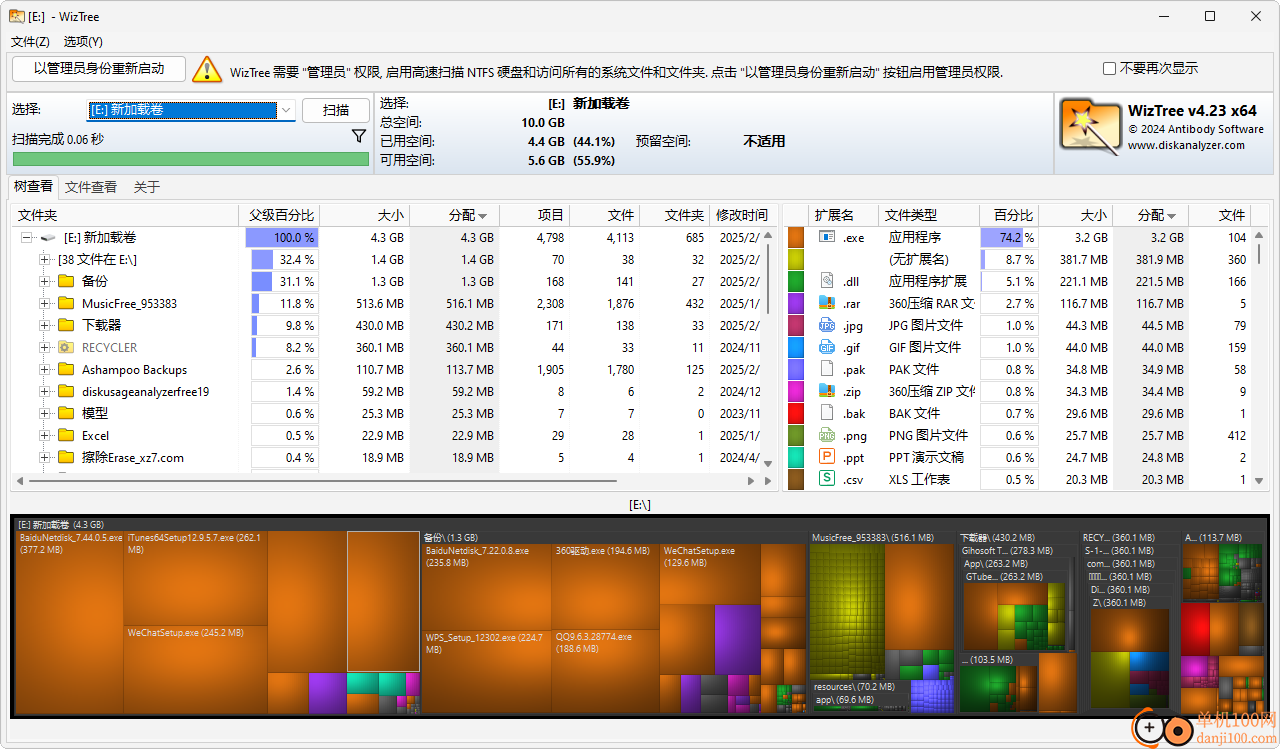Click WPS_Setup_12302.exe treemap block

(x=487, y=670)
